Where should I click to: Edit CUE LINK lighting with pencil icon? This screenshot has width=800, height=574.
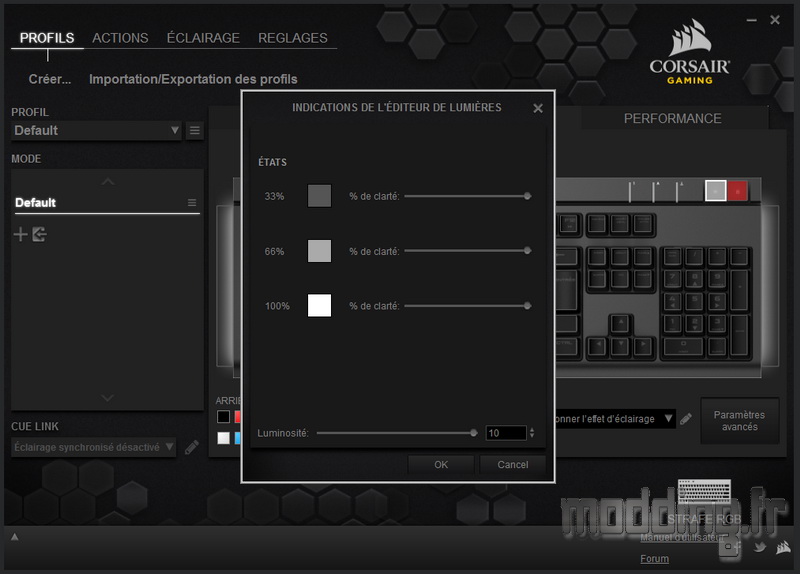pyautogui.click(x=192, y=447)
